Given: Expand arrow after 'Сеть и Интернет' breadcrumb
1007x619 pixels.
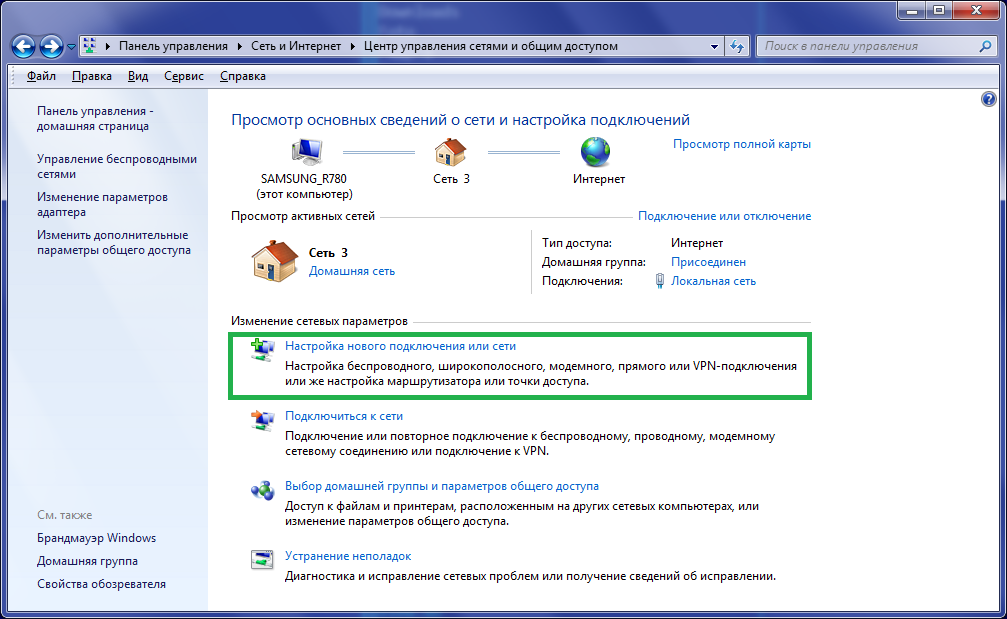Looking at the screenshot, I should (353, 46).
